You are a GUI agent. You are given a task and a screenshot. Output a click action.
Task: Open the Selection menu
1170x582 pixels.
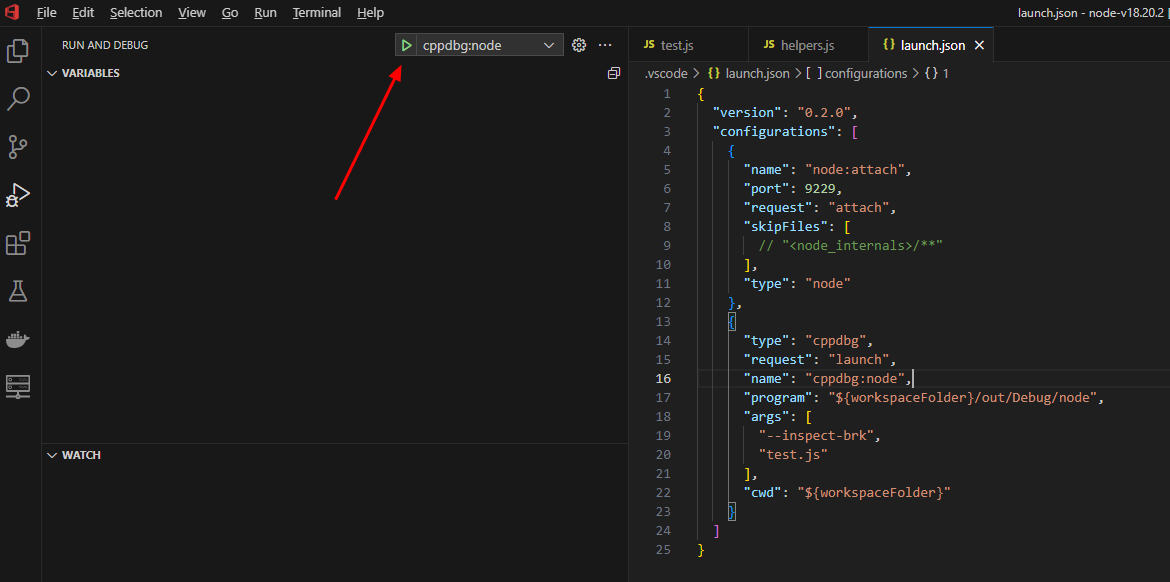click(136, 13)
